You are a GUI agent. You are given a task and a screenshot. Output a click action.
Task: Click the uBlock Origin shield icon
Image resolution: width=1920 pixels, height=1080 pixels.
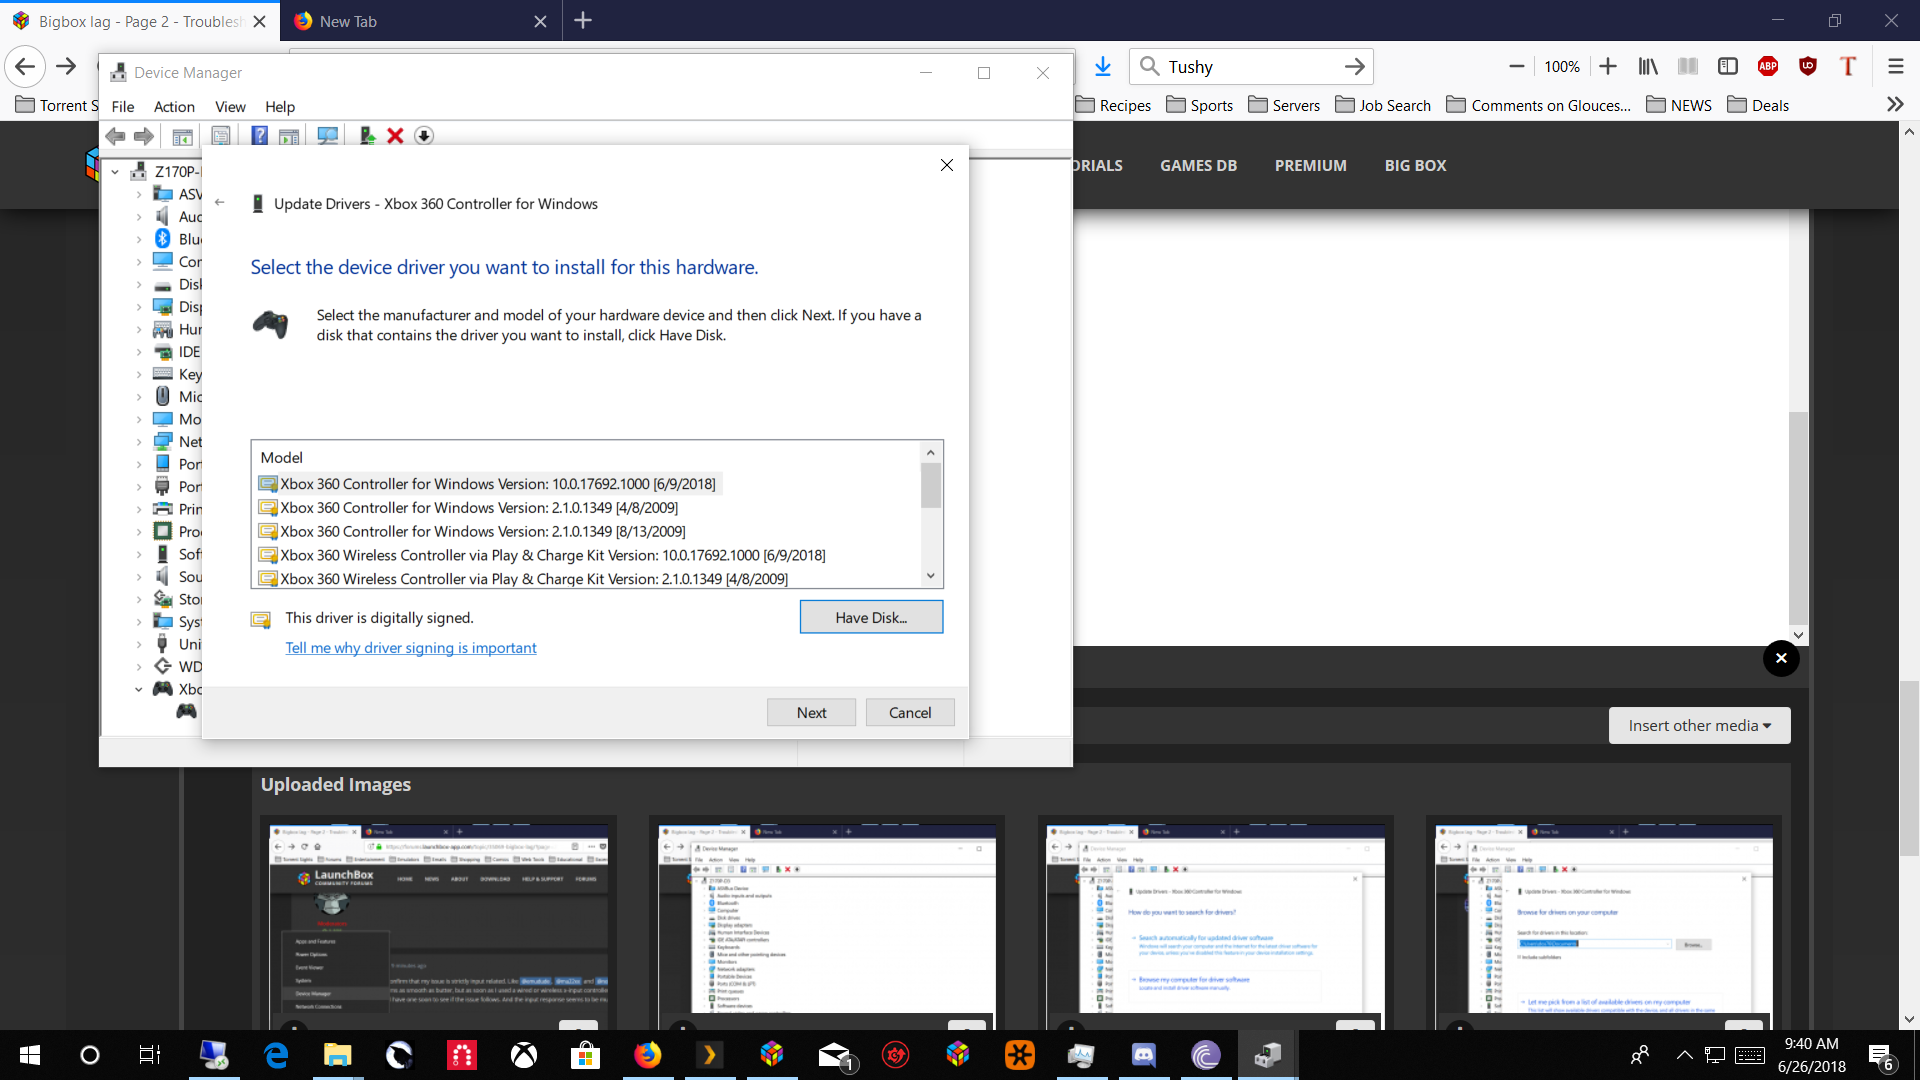[1808, 66]
